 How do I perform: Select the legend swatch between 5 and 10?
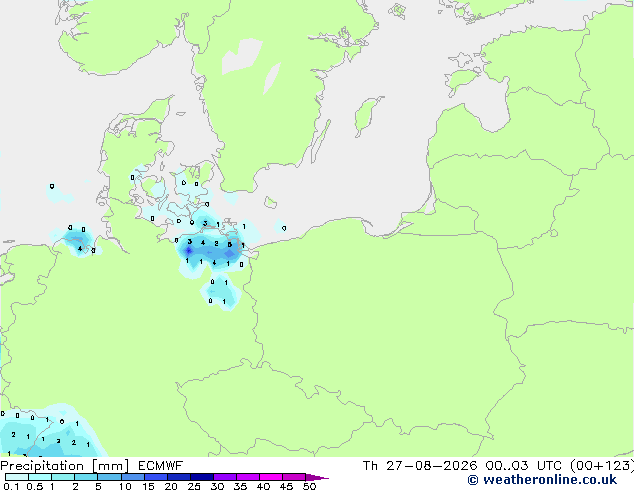[109, 477]
